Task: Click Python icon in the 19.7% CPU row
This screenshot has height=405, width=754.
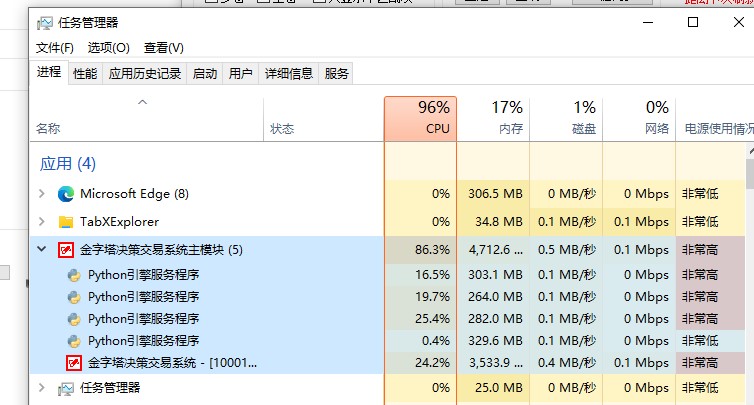Action: point(74,297)
